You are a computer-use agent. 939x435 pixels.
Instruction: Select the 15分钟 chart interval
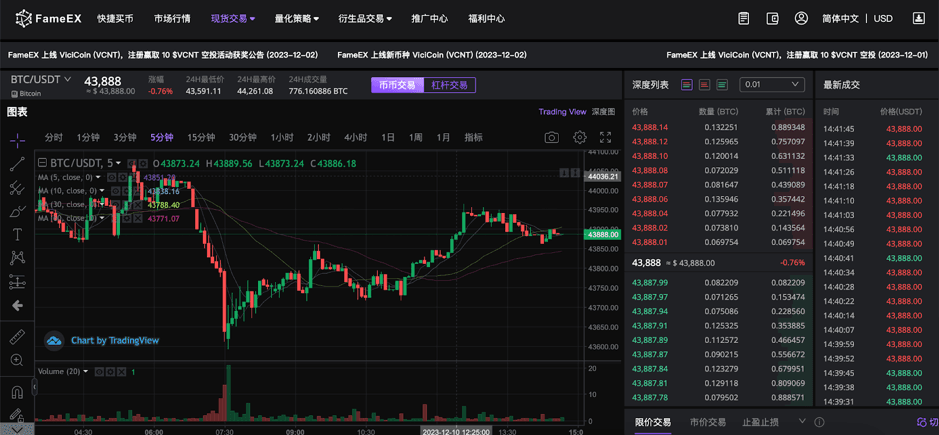[201, 137]
